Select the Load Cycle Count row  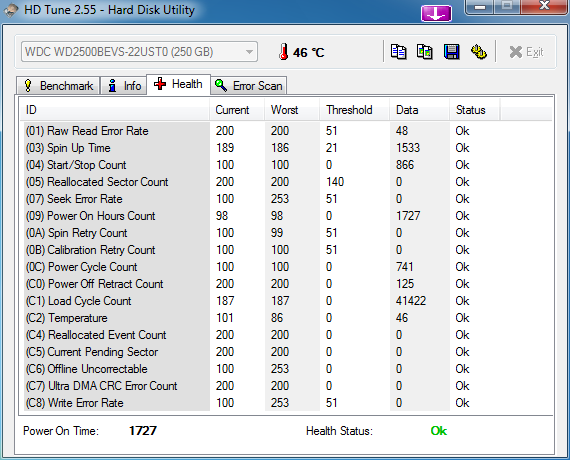(x=286, y=301)
